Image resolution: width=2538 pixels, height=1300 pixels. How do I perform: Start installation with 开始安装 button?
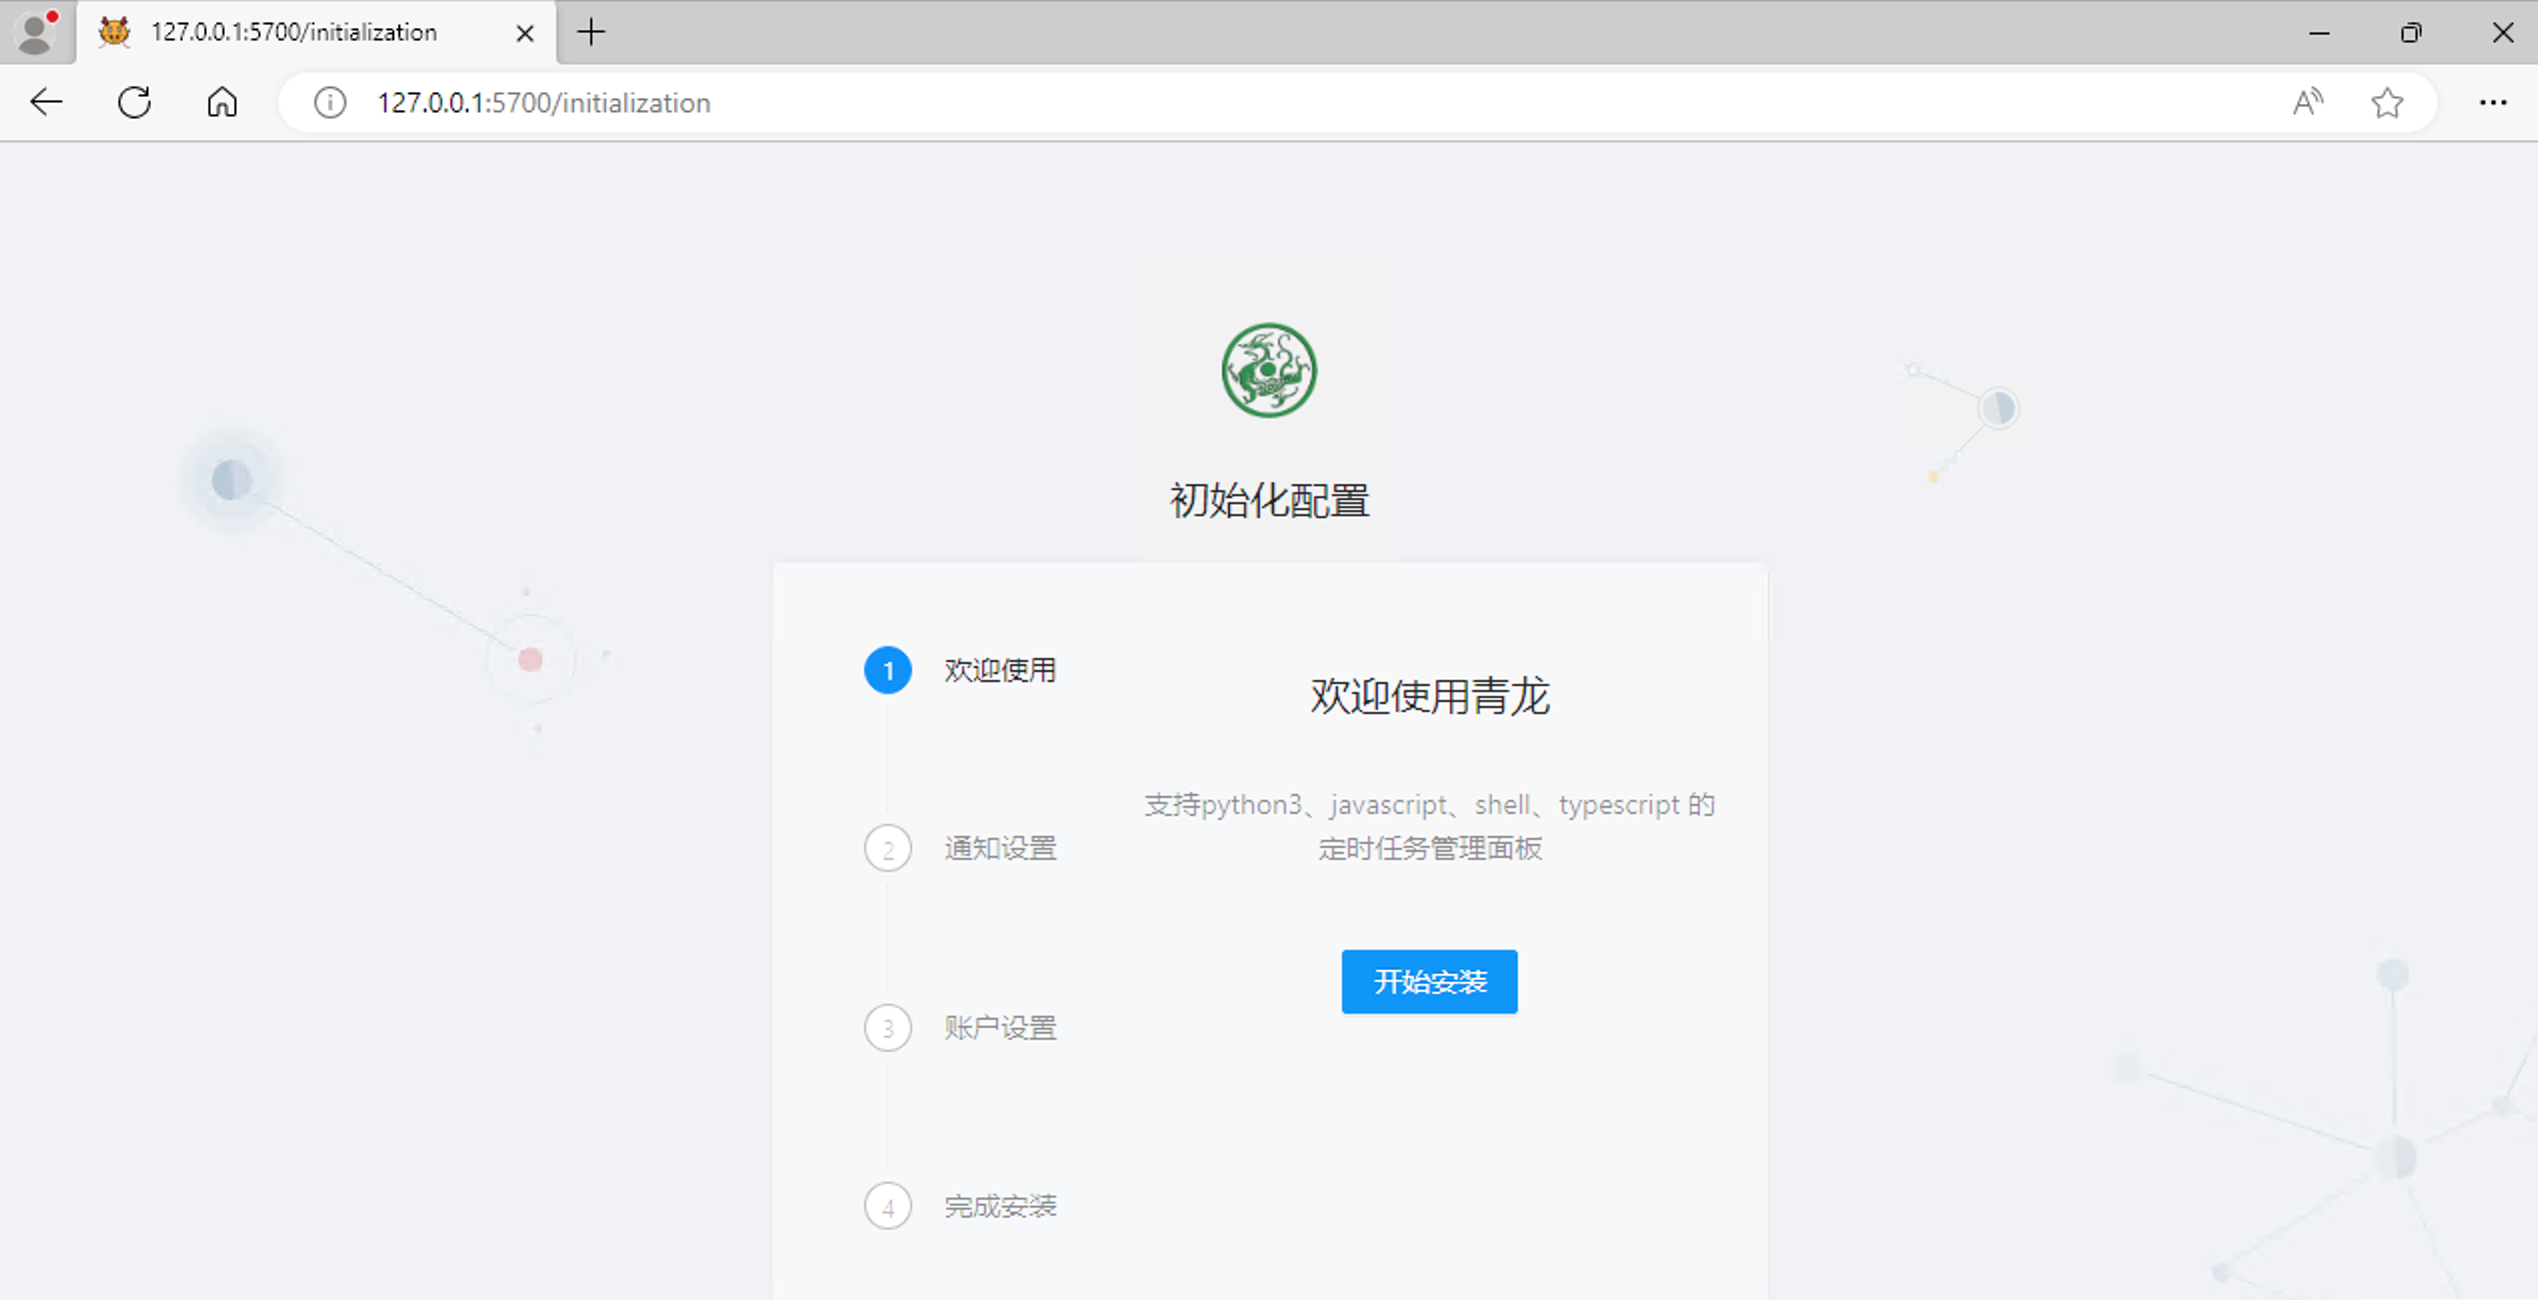pos(1429,982)
